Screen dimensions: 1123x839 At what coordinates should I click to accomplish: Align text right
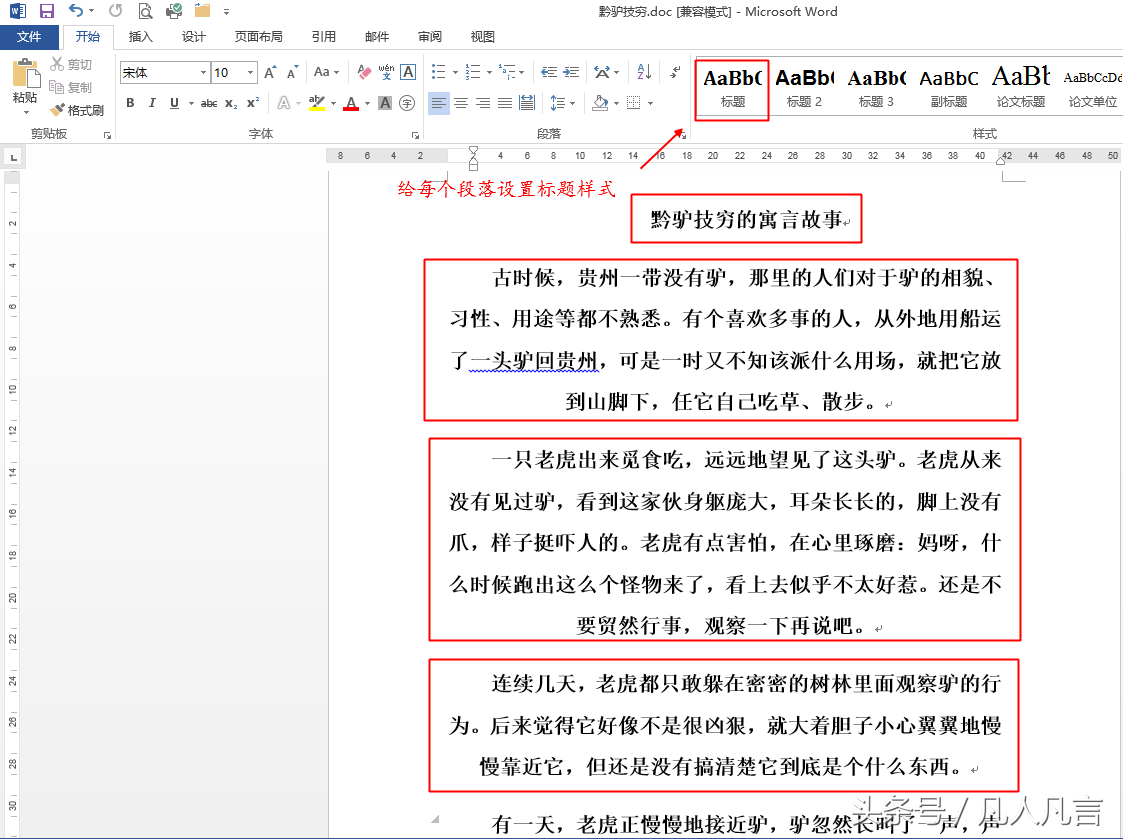tap(483, 103)
